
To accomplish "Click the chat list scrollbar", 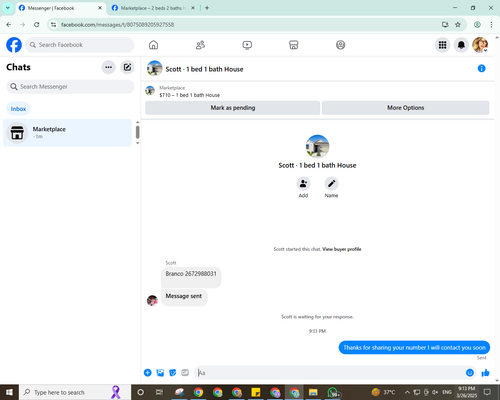I will point(137,132).
